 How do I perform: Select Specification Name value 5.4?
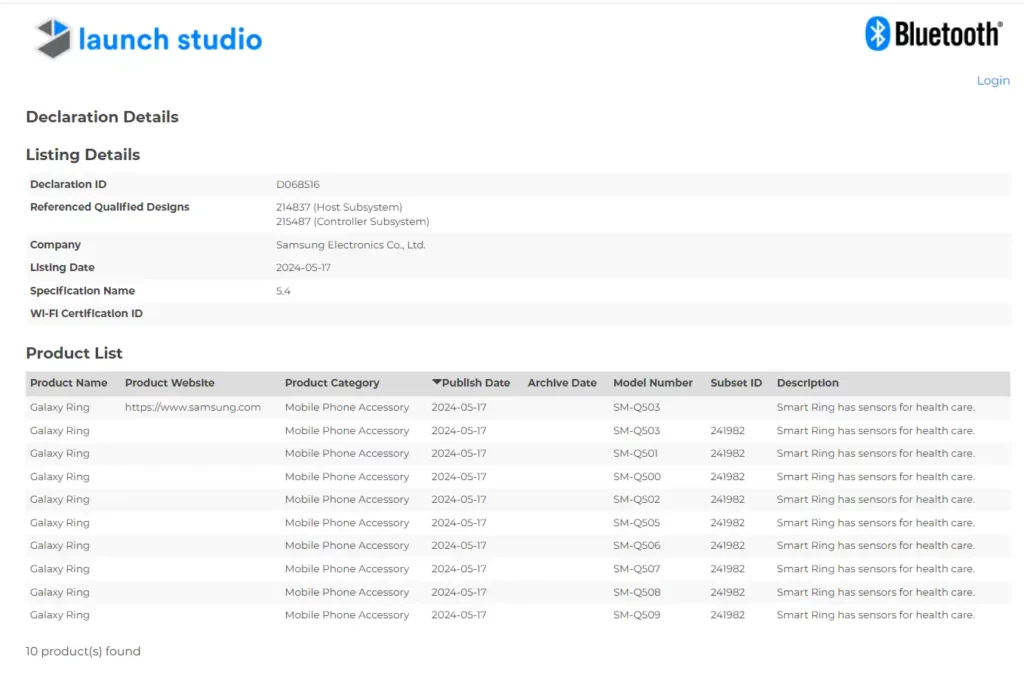point(283,291)
